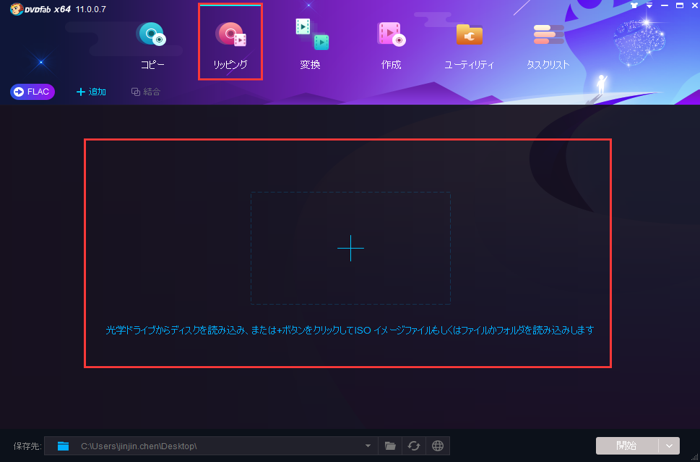Close the DVDFab window

coord(695,6)
